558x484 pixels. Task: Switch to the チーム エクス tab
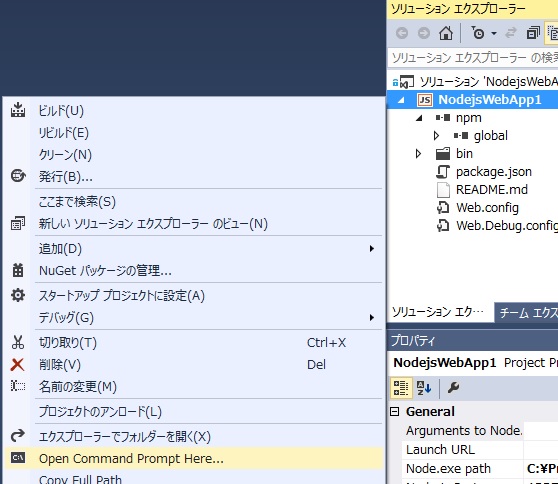pyautogui.click(x=527, y=313)
